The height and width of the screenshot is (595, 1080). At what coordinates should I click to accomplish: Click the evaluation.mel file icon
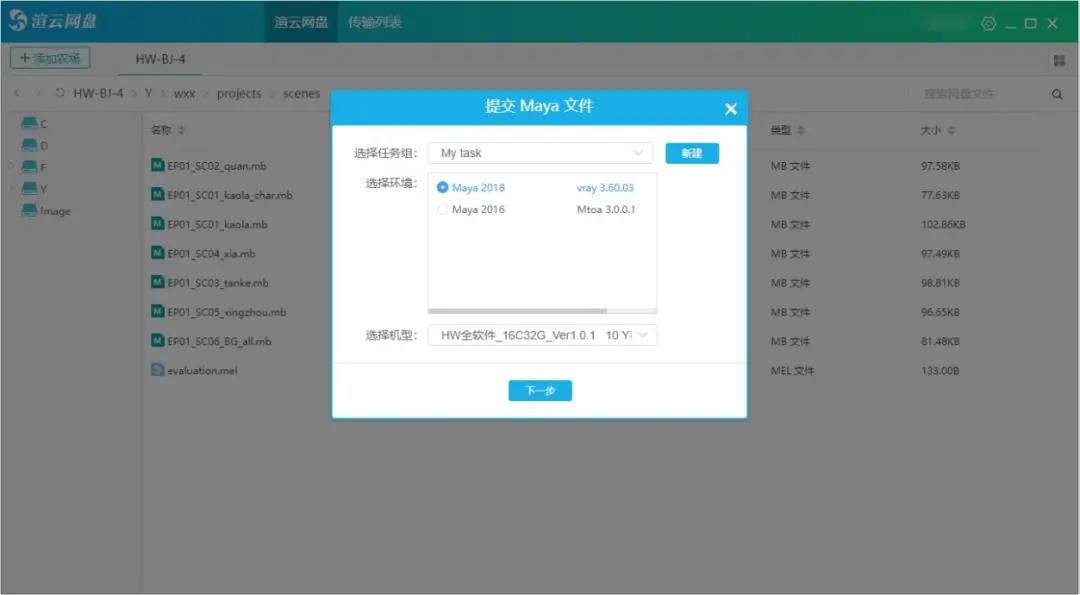(157, 370)
